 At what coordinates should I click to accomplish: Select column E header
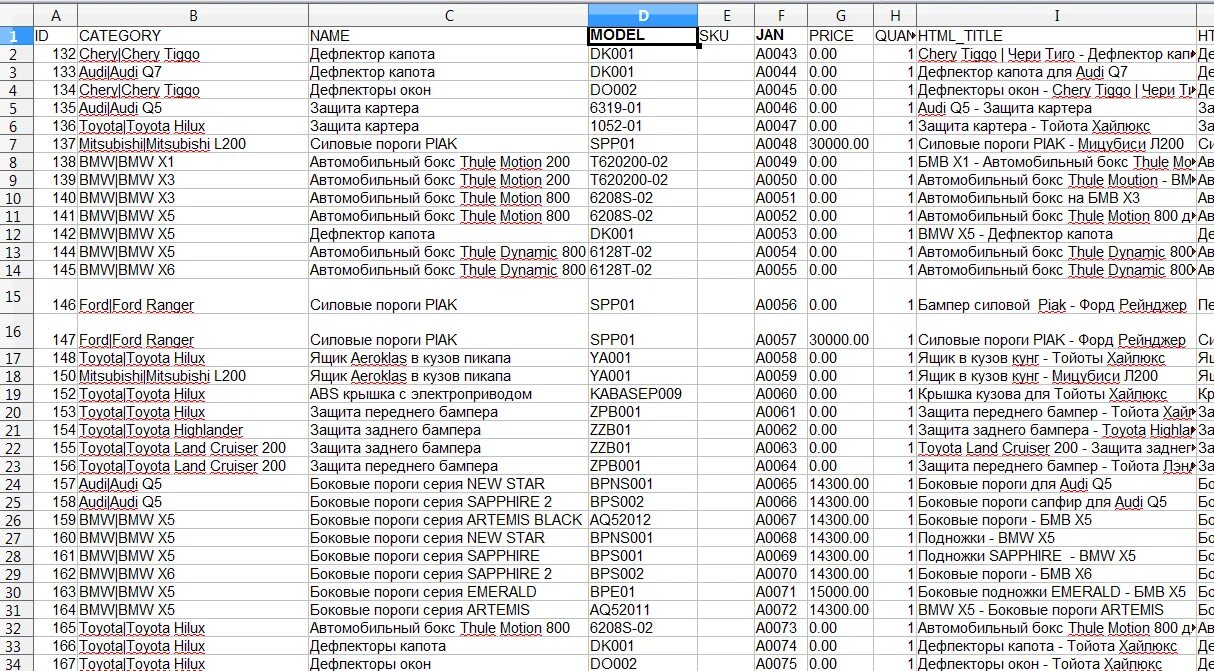point(726,16)
